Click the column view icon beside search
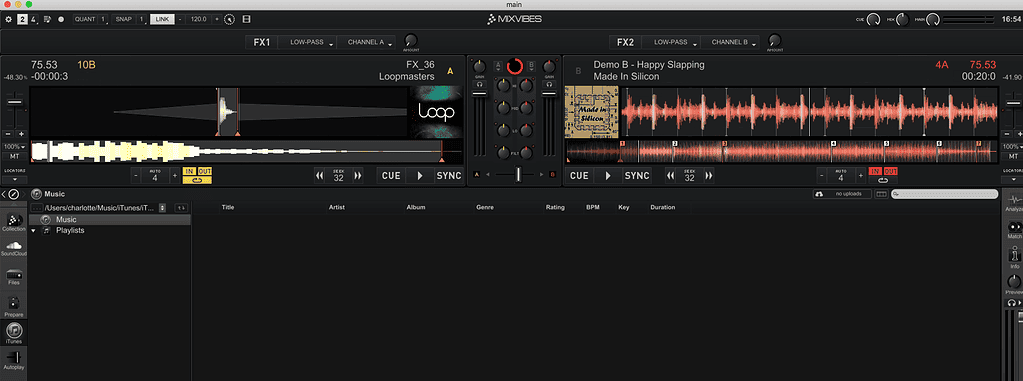The width and height of the screenshot is (1023, 381). pyautogui.click(x=881, y=194)
